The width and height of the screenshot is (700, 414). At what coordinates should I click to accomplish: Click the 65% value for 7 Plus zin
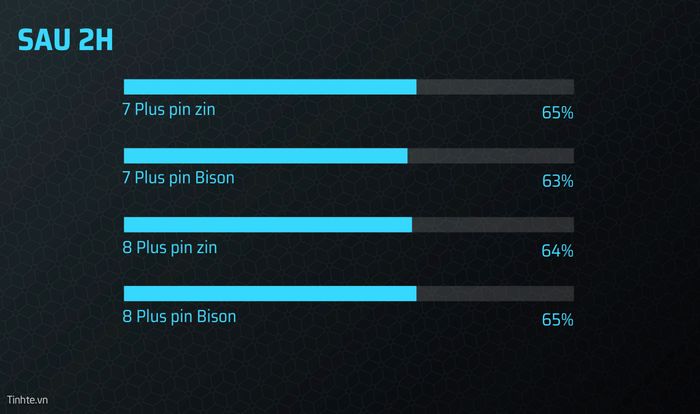[558, 113]
